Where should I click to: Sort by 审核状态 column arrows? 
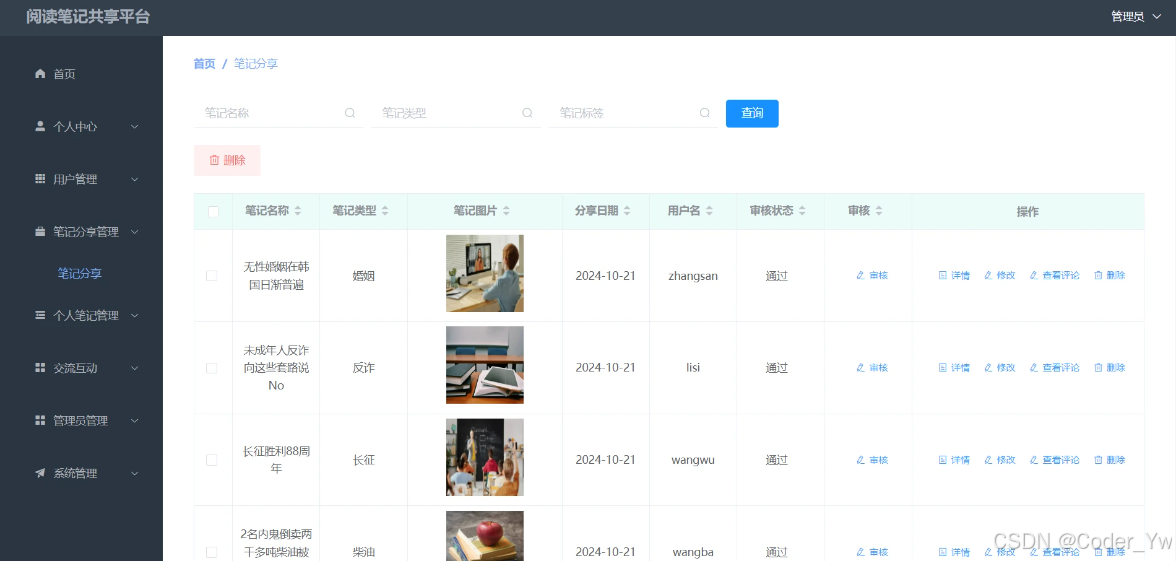click(x=802, y=212)
